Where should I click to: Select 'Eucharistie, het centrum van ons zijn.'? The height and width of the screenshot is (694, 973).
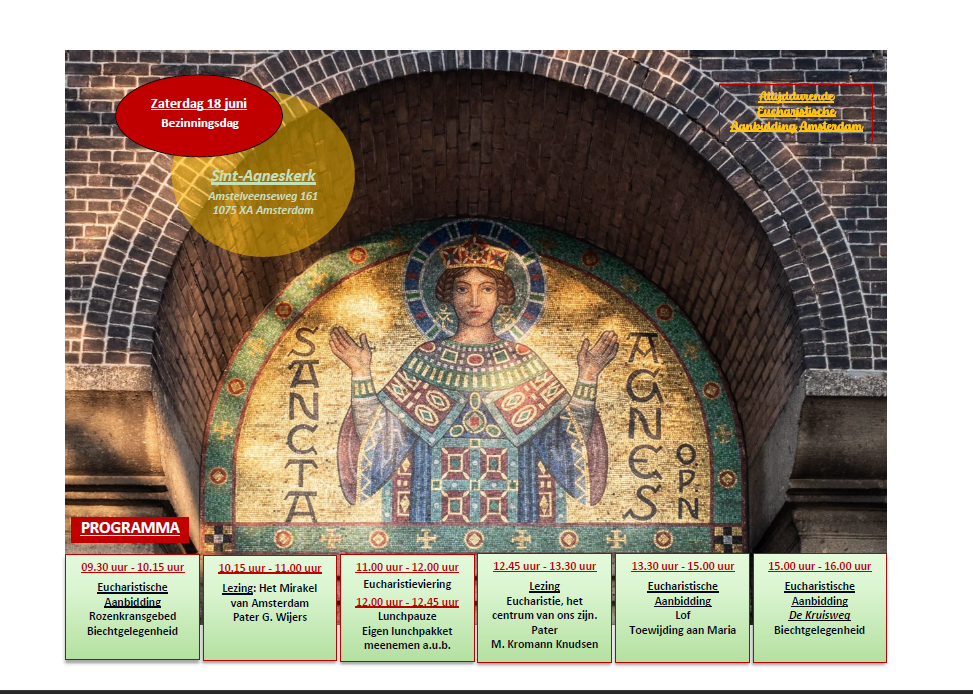click(x=545, y=608)
